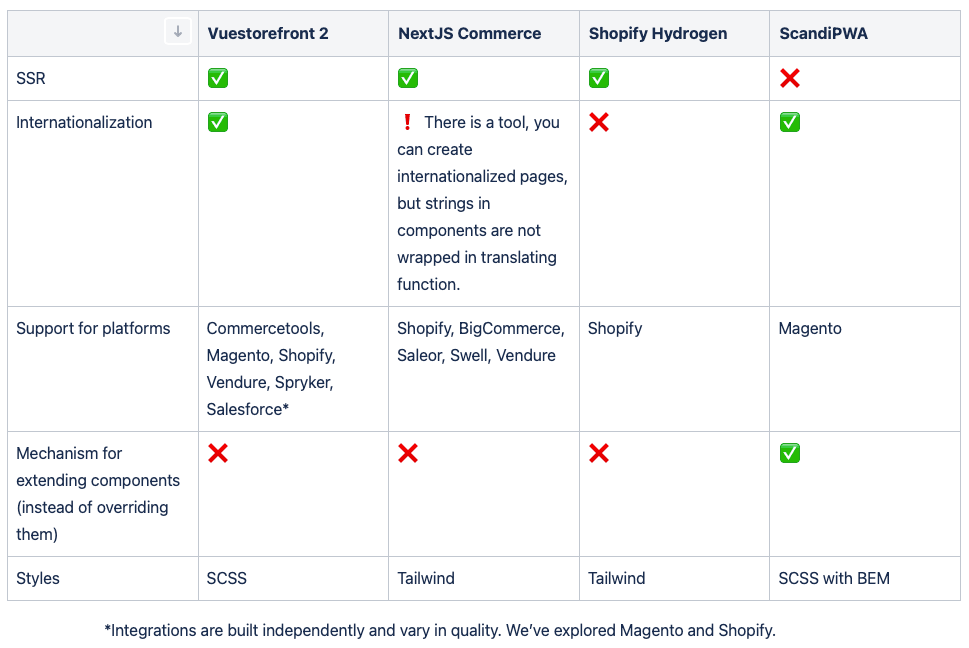The height and width of the screenshot is (648, 969).
Task: Click the SSR checkmark under Shopify Hydrogen
Action: [x=599, y=78]
